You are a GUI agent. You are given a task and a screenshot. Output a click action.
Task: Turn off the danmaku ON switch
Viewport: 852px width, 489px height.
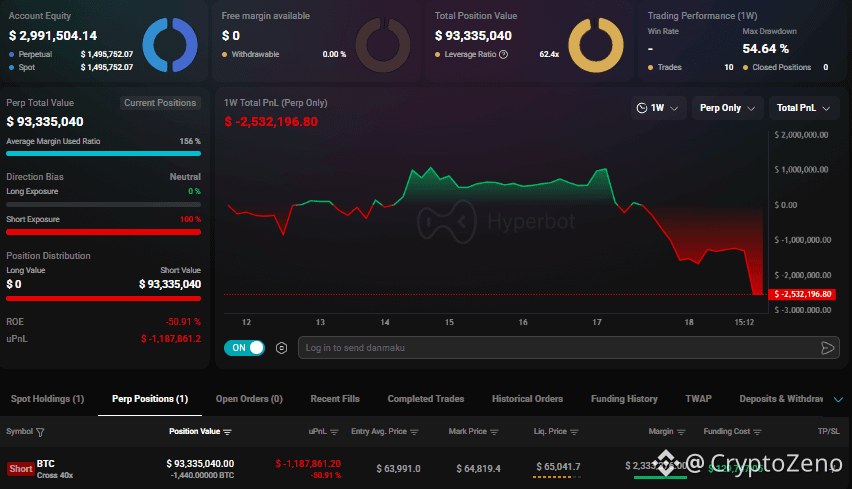click(245, 348)
